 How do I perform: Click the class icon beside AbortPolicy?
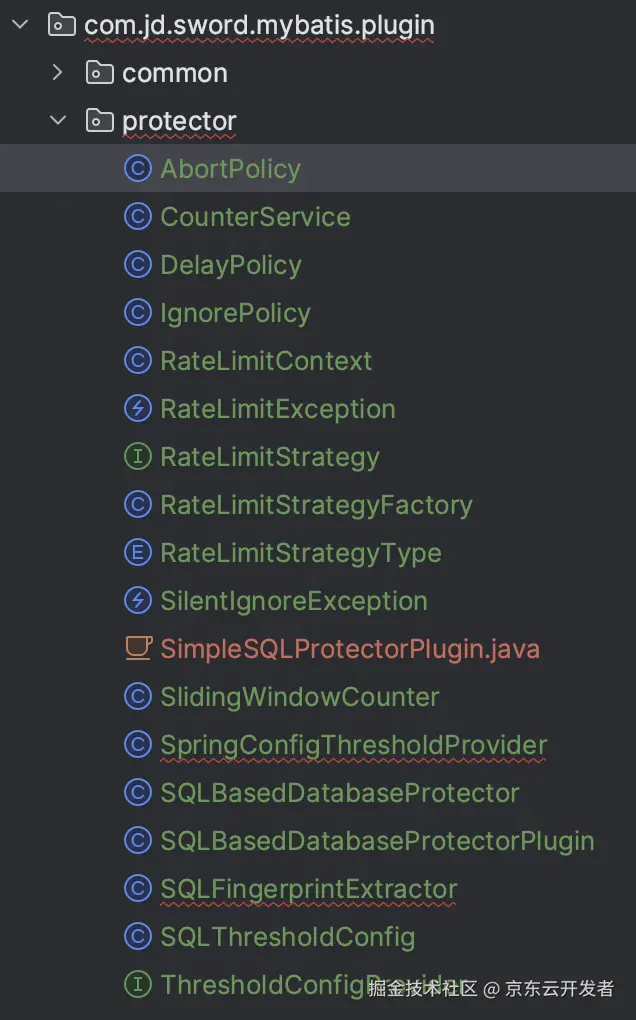click(x=137, y=169)
